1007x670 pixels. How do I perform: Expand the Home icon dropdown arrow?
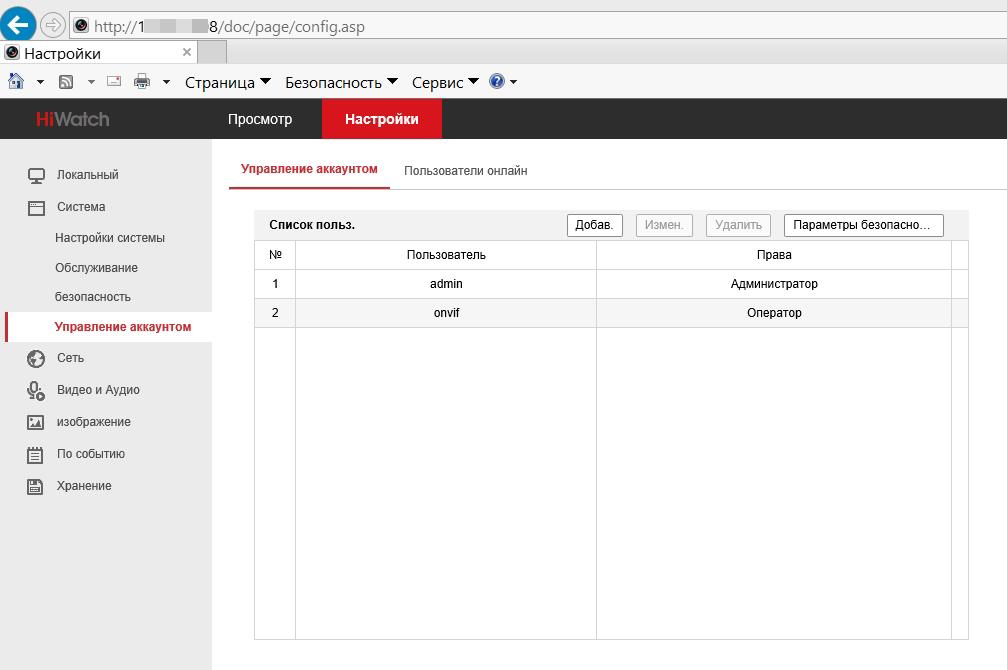[40, 82]
